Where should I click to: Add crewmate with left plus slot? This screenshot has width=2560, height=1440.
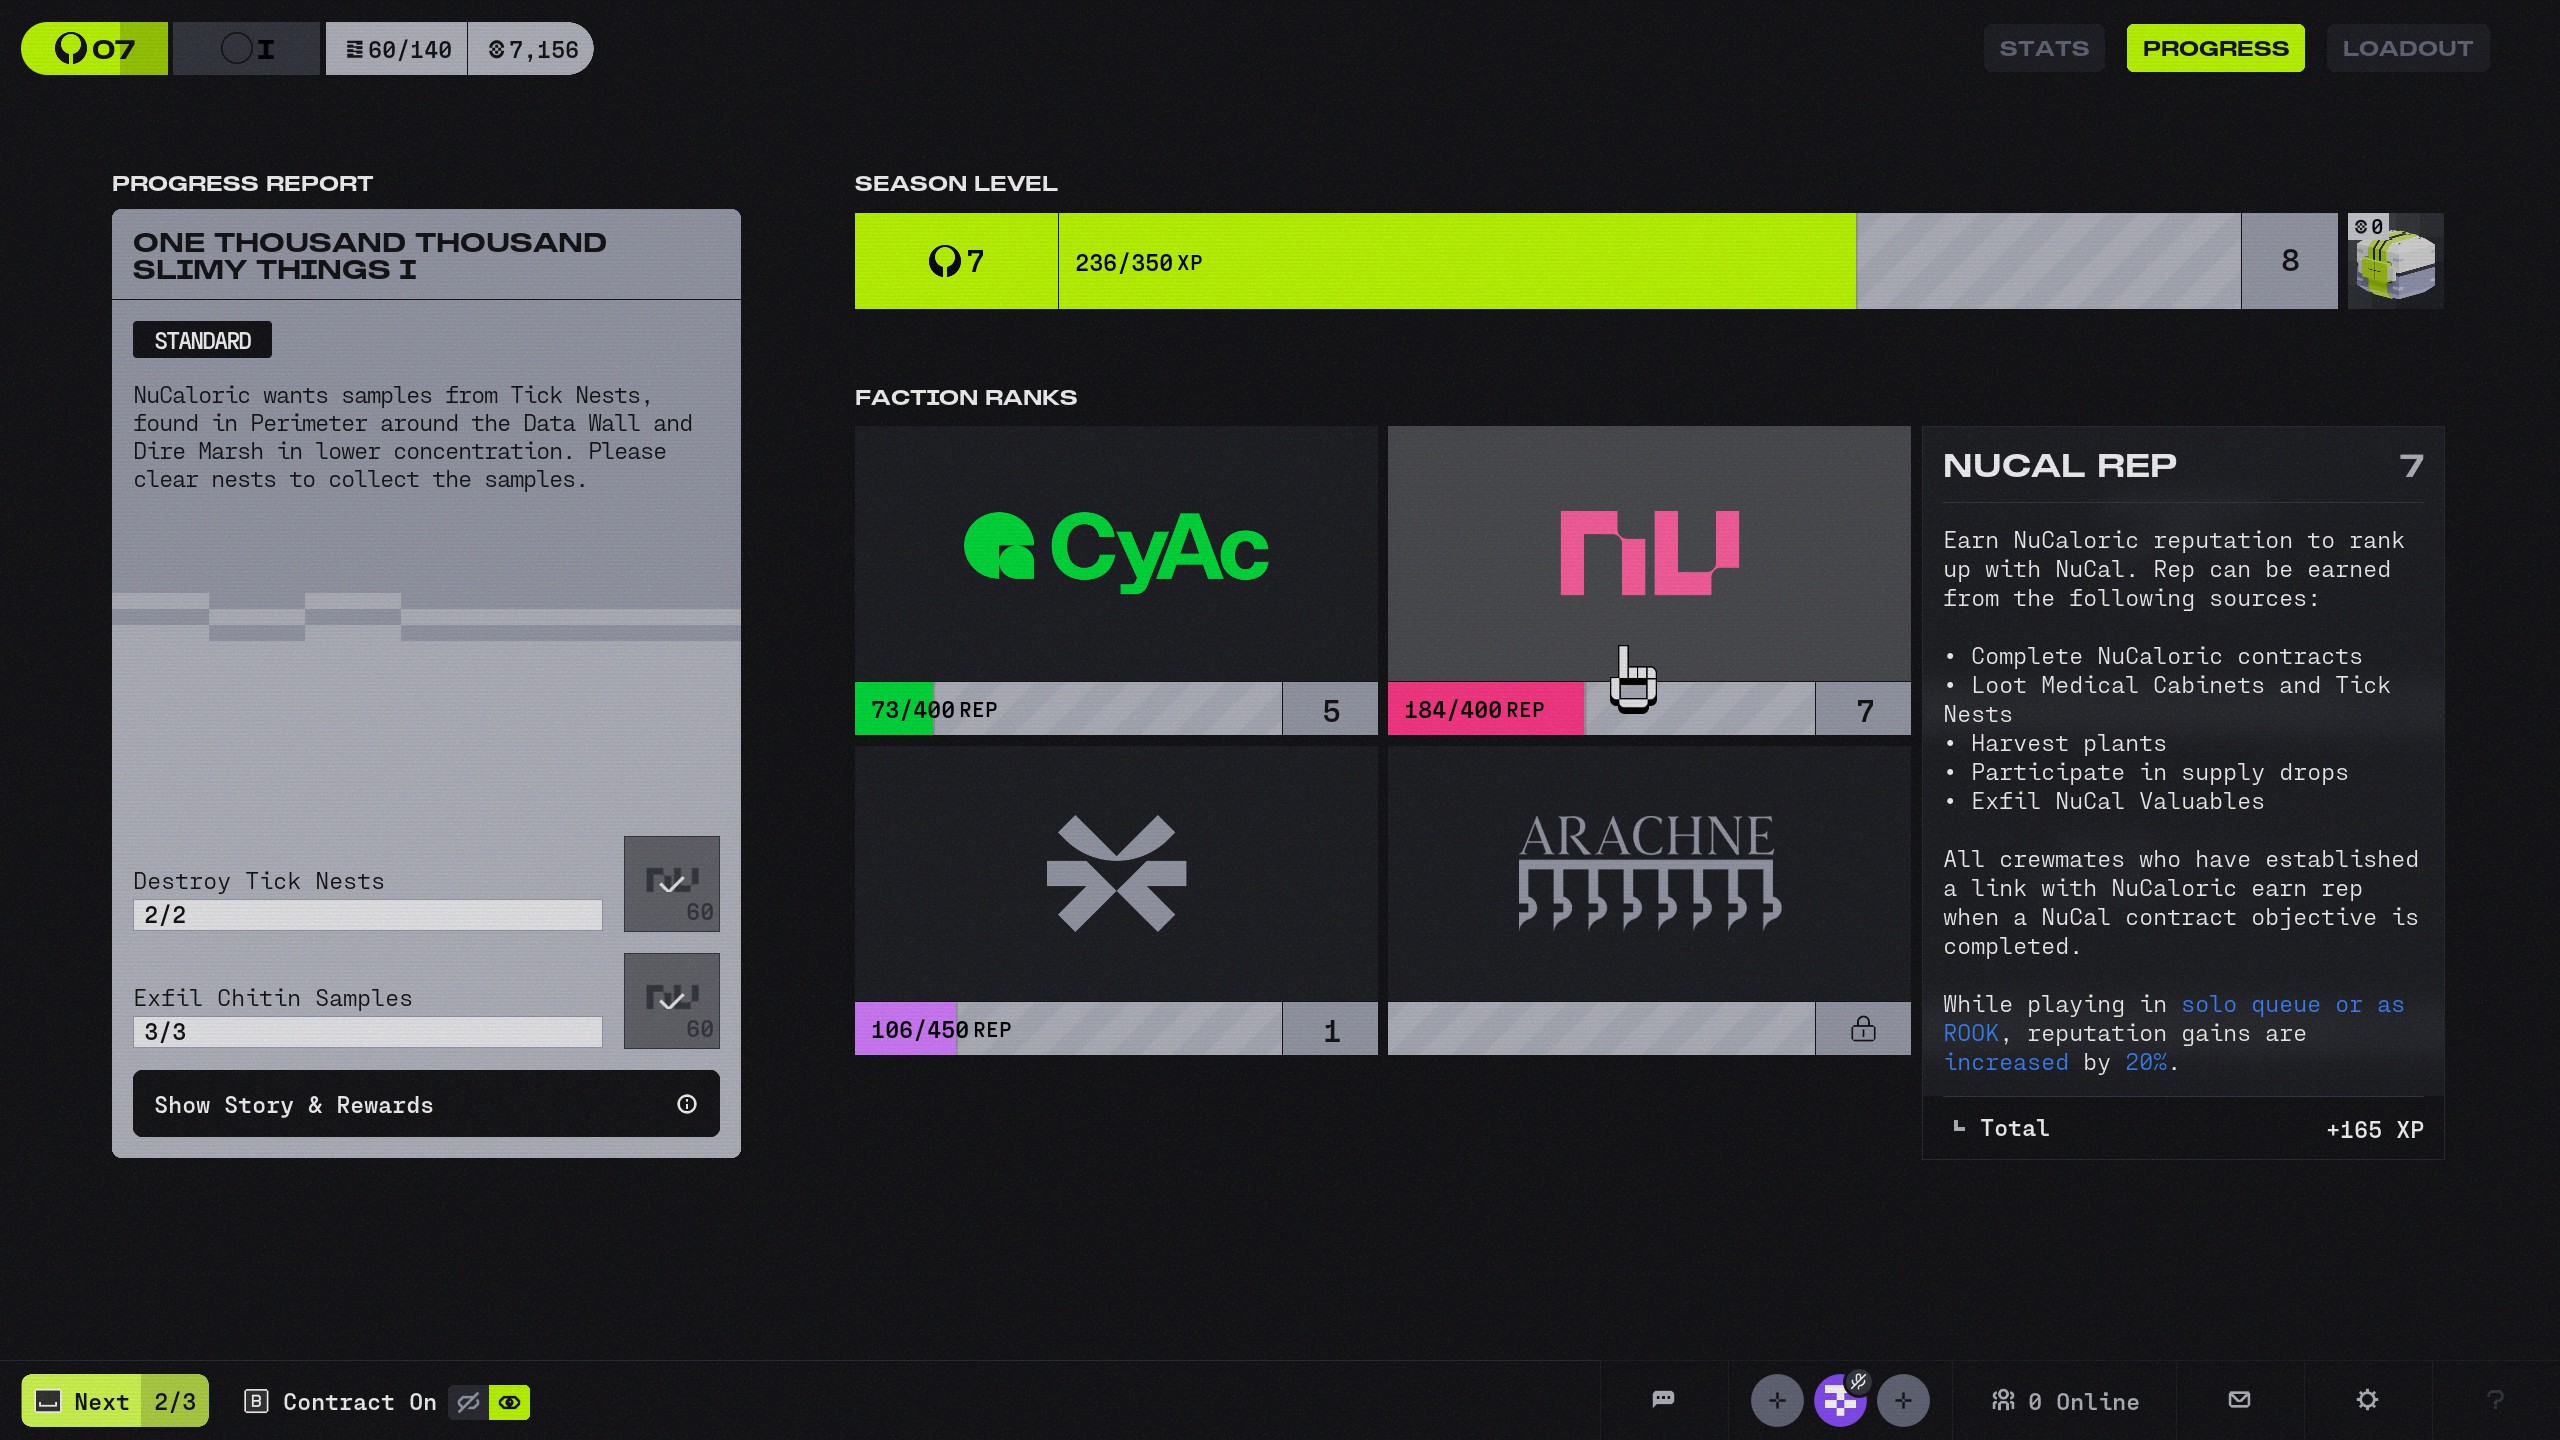[1776, 1401]
